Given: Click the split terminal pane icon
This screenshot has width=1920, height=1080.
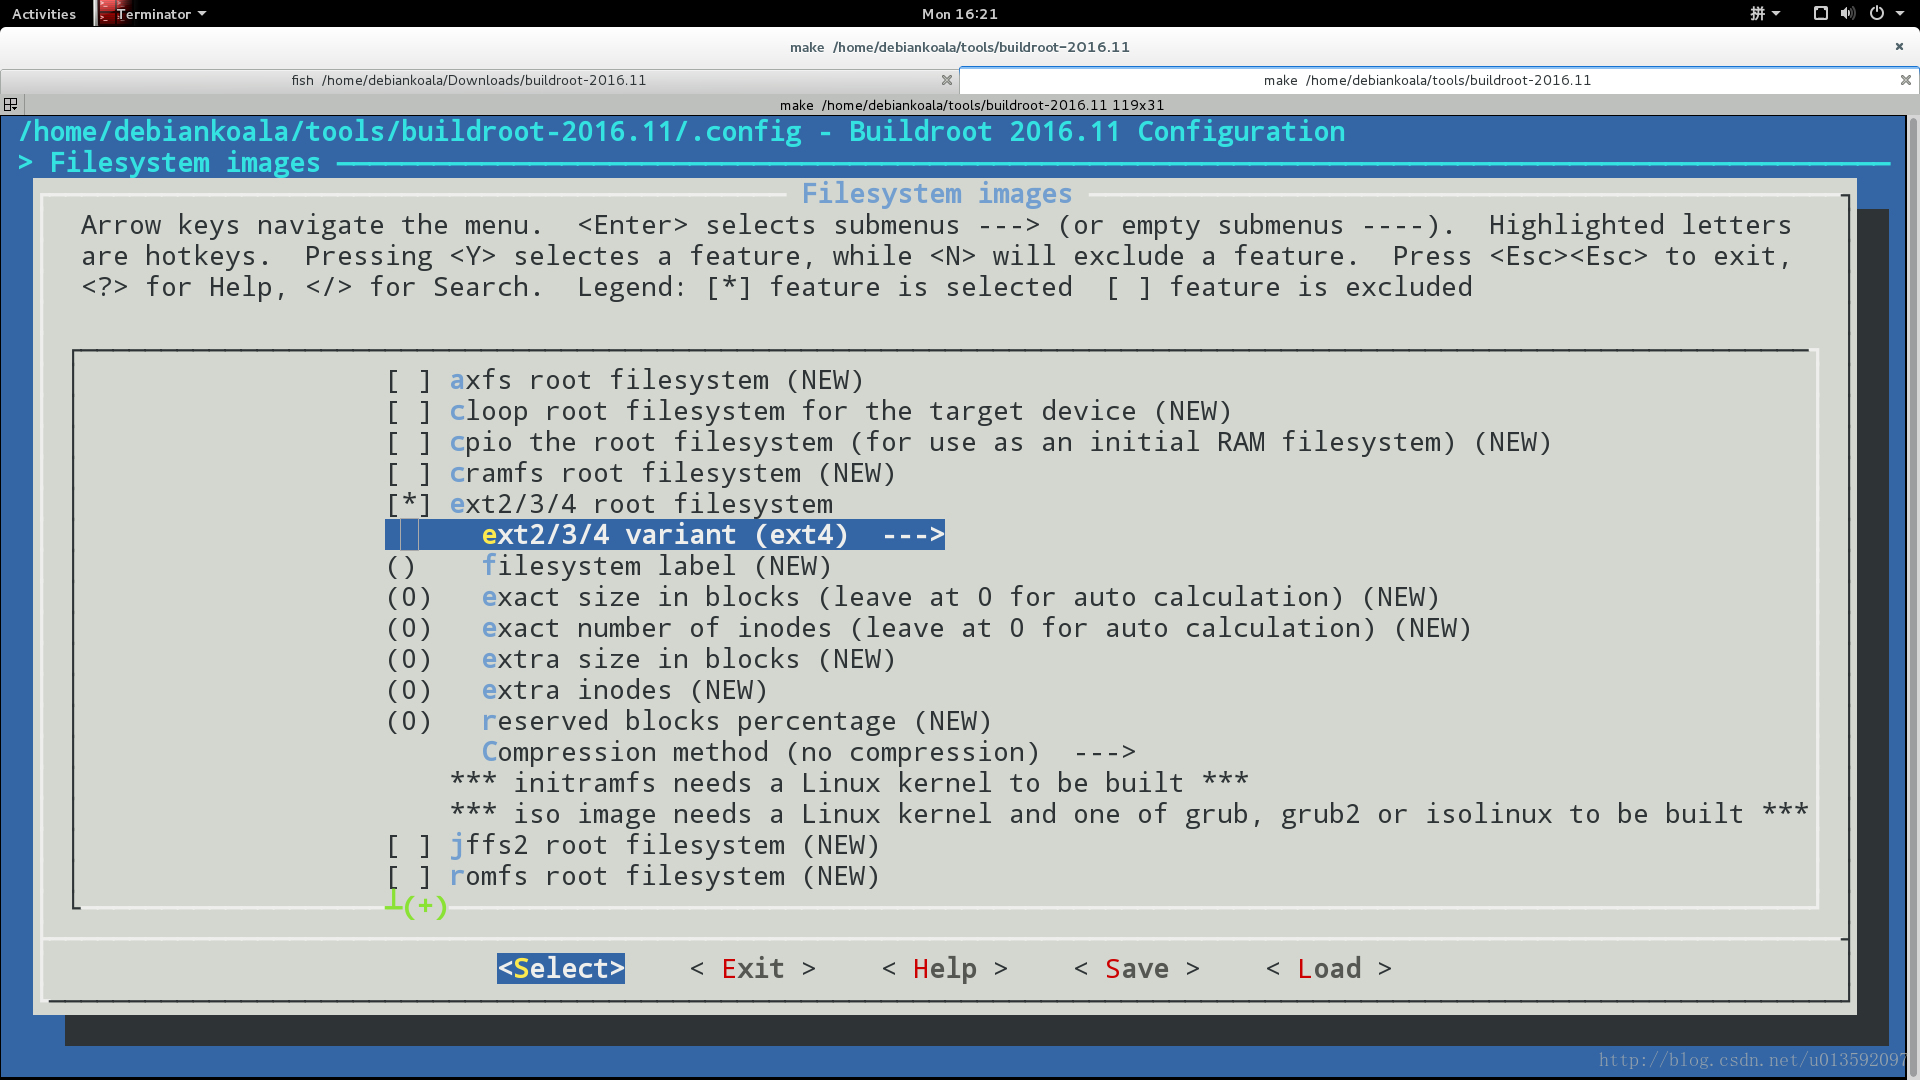Looking at the screenshot, I should click(12, 104).
